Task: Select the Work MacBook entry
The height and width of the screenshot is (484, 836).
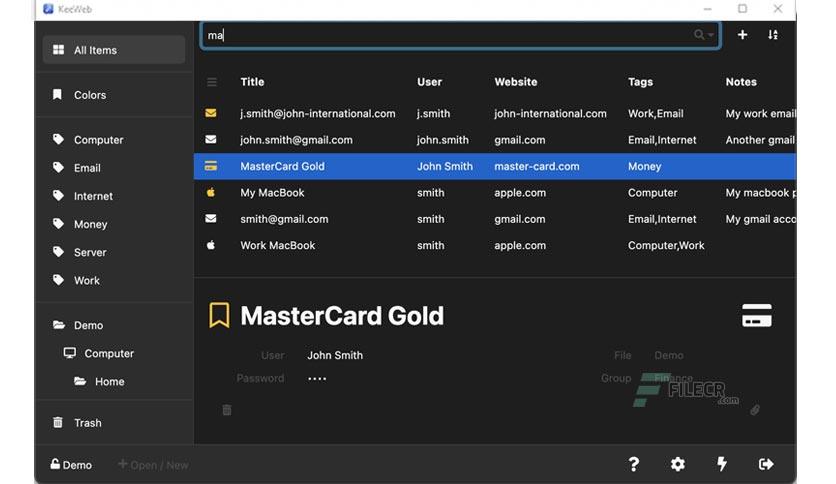Action: click(x=495, y=245)
